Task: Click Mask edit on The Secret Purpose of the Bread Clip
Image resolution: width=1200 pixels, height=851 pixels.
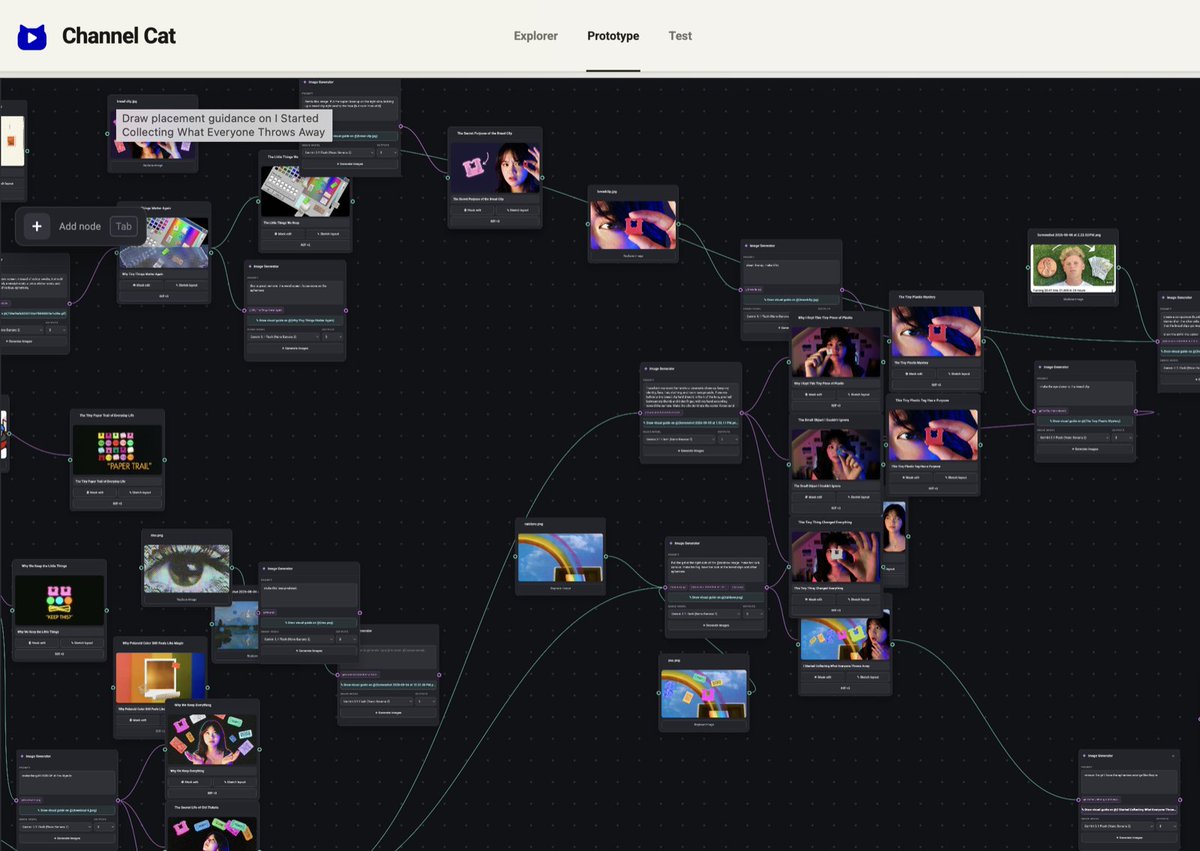Action: [x=472, y=210]
